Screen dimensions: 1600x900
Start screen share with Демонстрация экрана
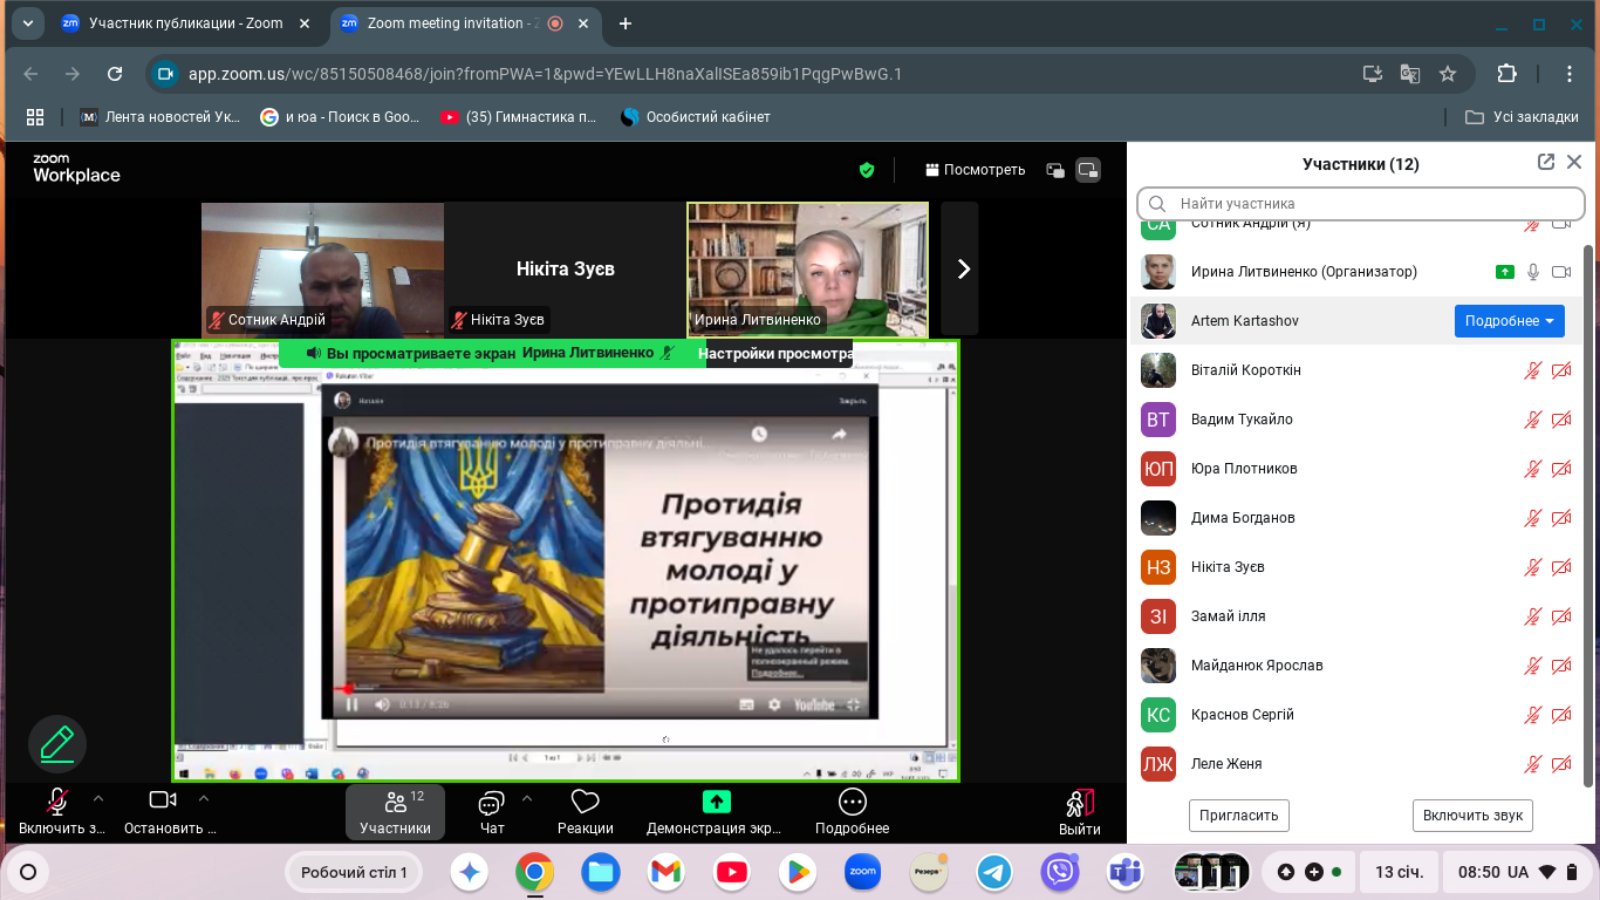tap(714, 811)
